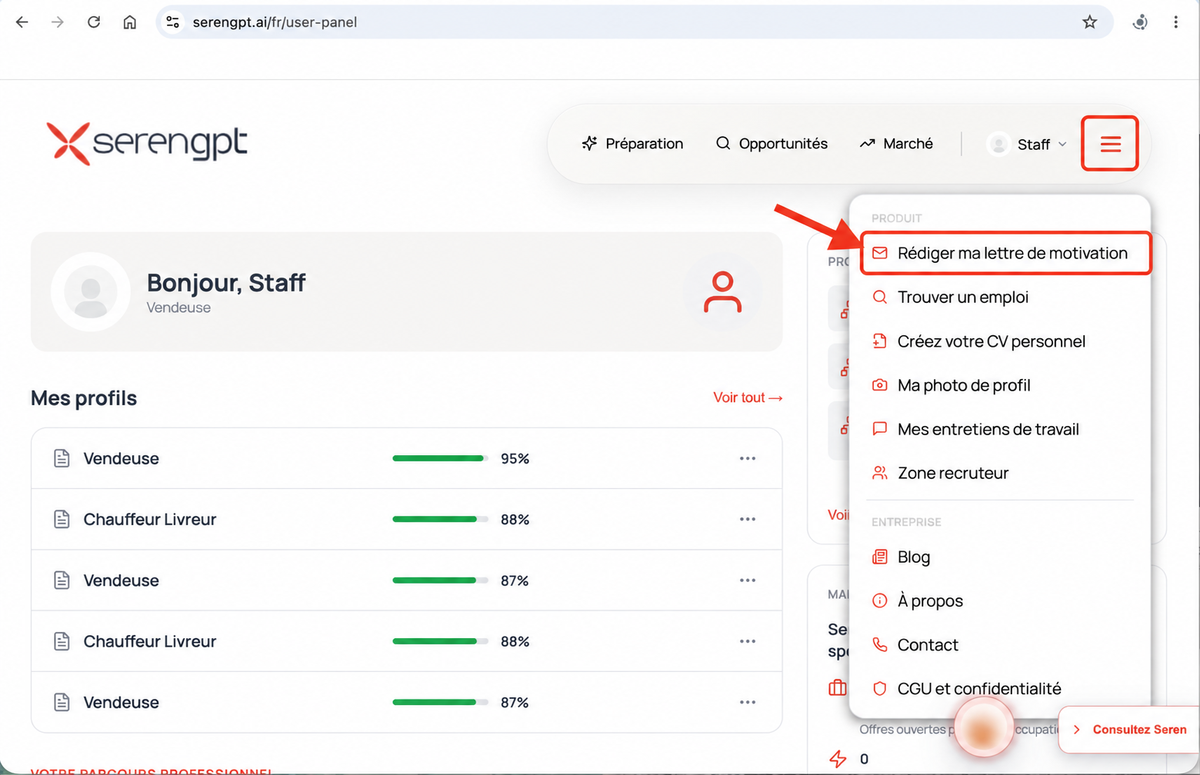The height and width of the screenshot is (775, 1200).
Task: Follow the Voir tout link
Action: [x=747, y=397]
